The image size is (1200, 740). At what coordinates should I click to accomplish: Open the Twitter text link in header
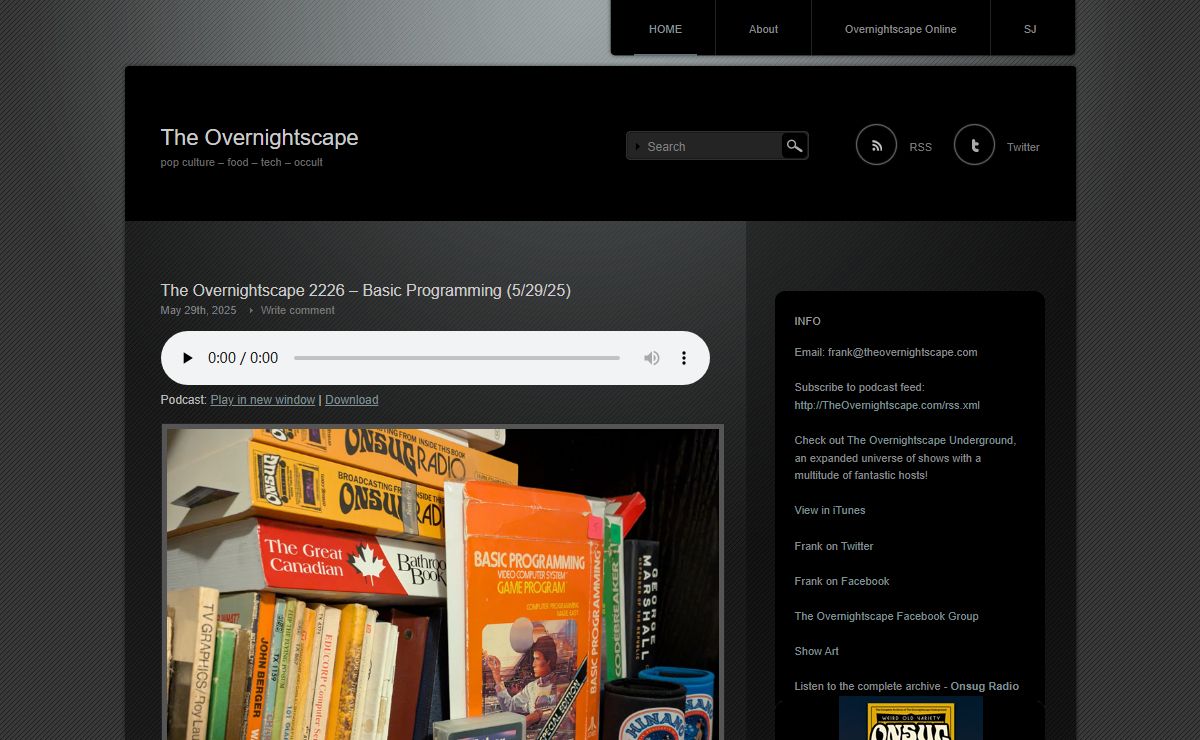coord(1023,147)
